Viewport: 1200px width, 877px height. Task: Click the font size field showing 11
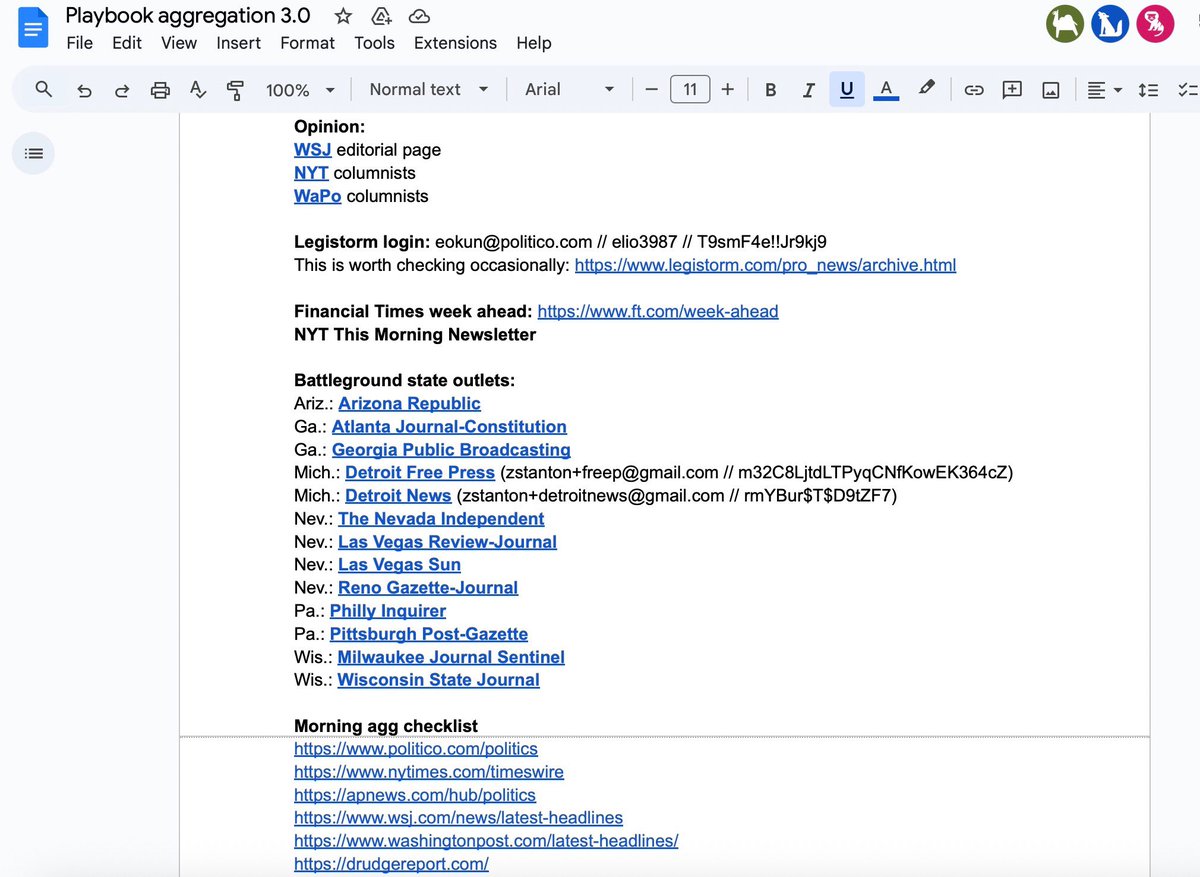[x=690, y=89]
